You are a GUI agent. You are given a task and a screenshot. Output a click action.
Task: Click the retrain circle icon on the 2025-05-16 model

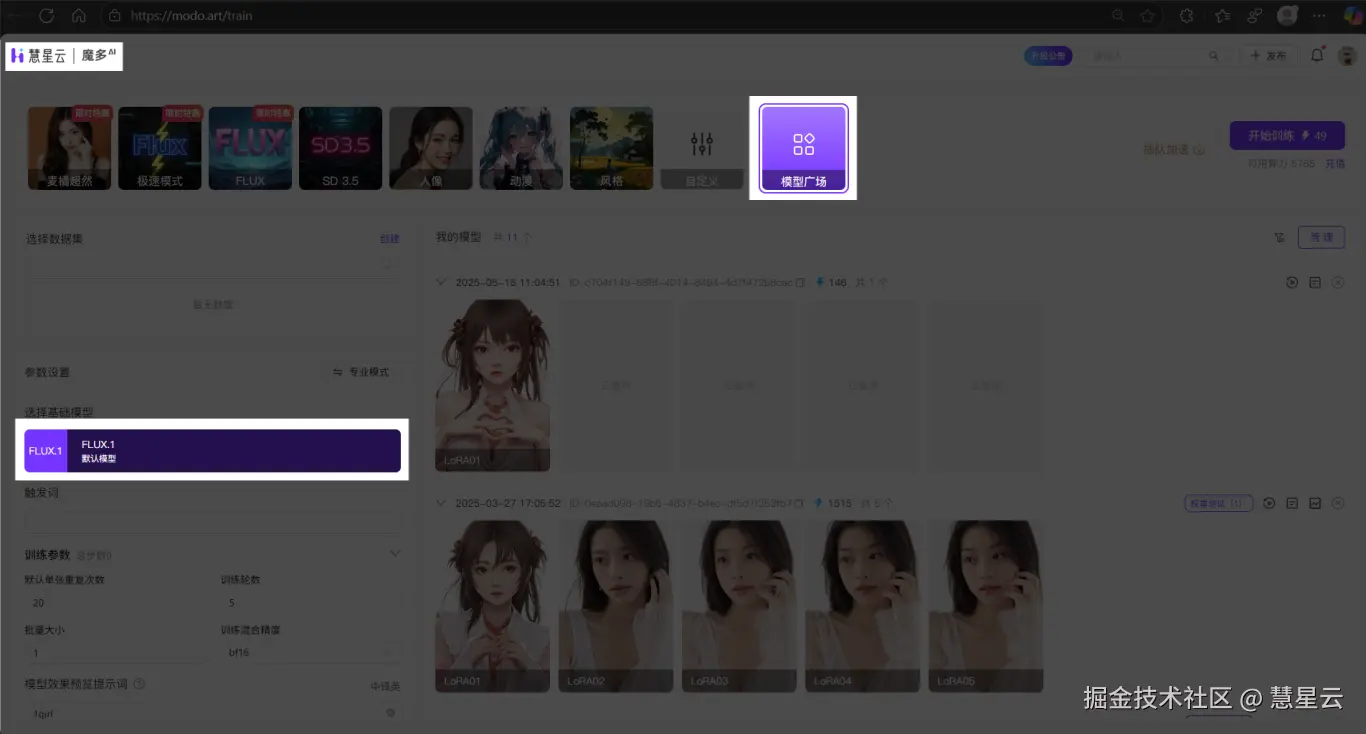pos(1292,282)
